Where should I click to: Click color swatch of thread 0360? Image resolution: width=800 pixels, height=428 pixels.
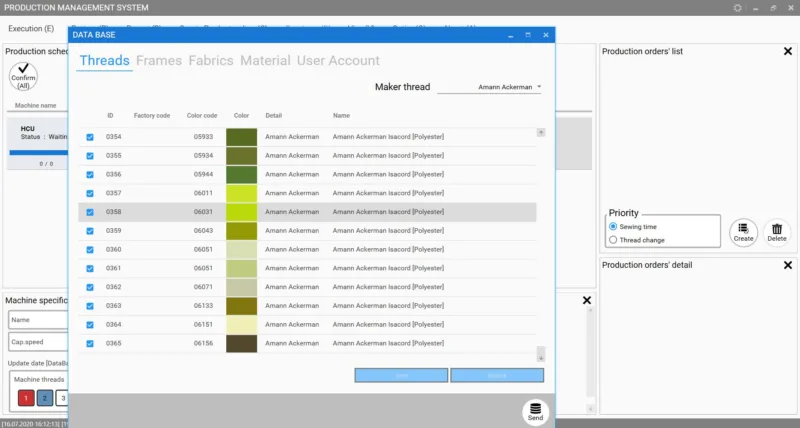241,249
